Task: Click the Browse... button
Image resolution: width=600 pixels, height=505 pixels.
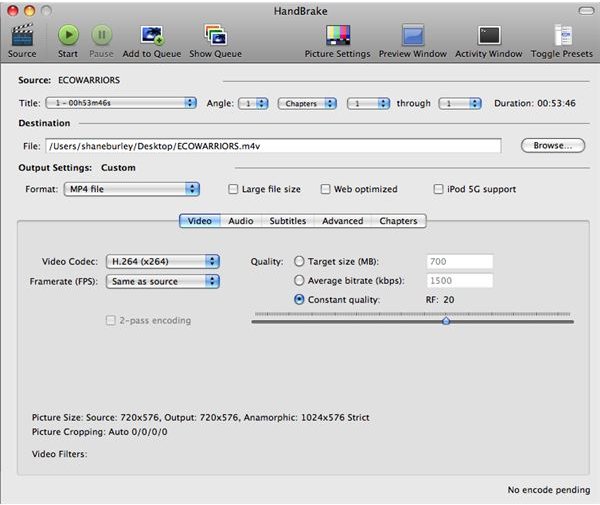Action: (x=553, y=145)
